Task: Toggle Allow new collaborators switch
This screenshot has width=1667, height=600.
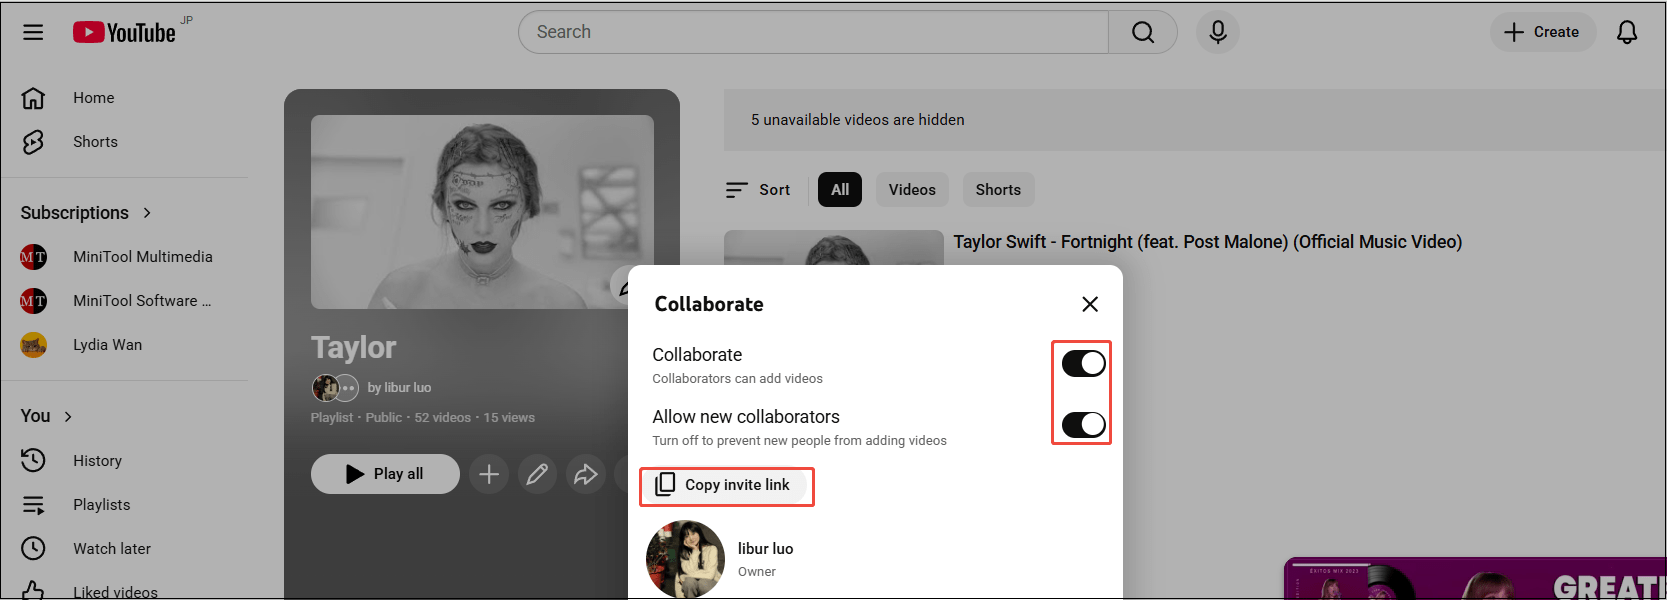Action: (1083, 425)
